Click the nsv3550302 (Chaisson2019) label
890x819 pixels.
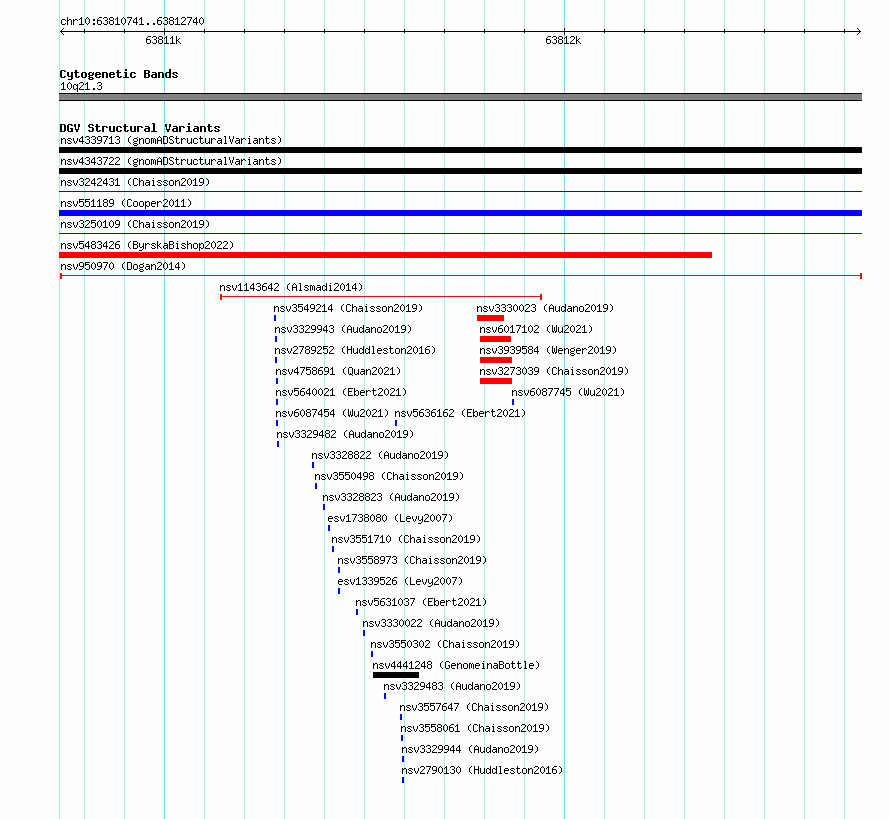point(445,644)
